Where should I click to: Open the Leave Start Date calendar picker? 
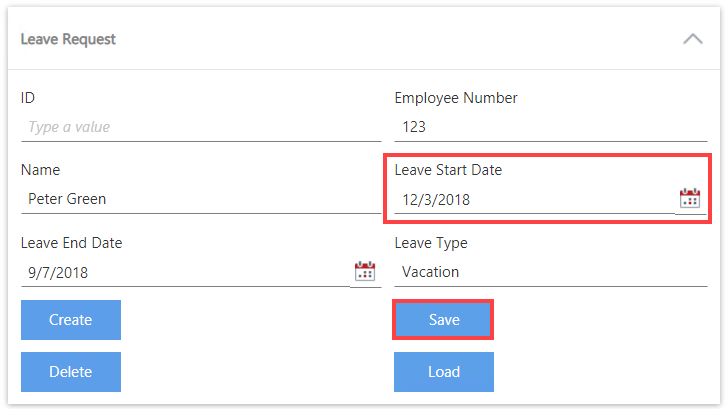[x=690, y=198]
